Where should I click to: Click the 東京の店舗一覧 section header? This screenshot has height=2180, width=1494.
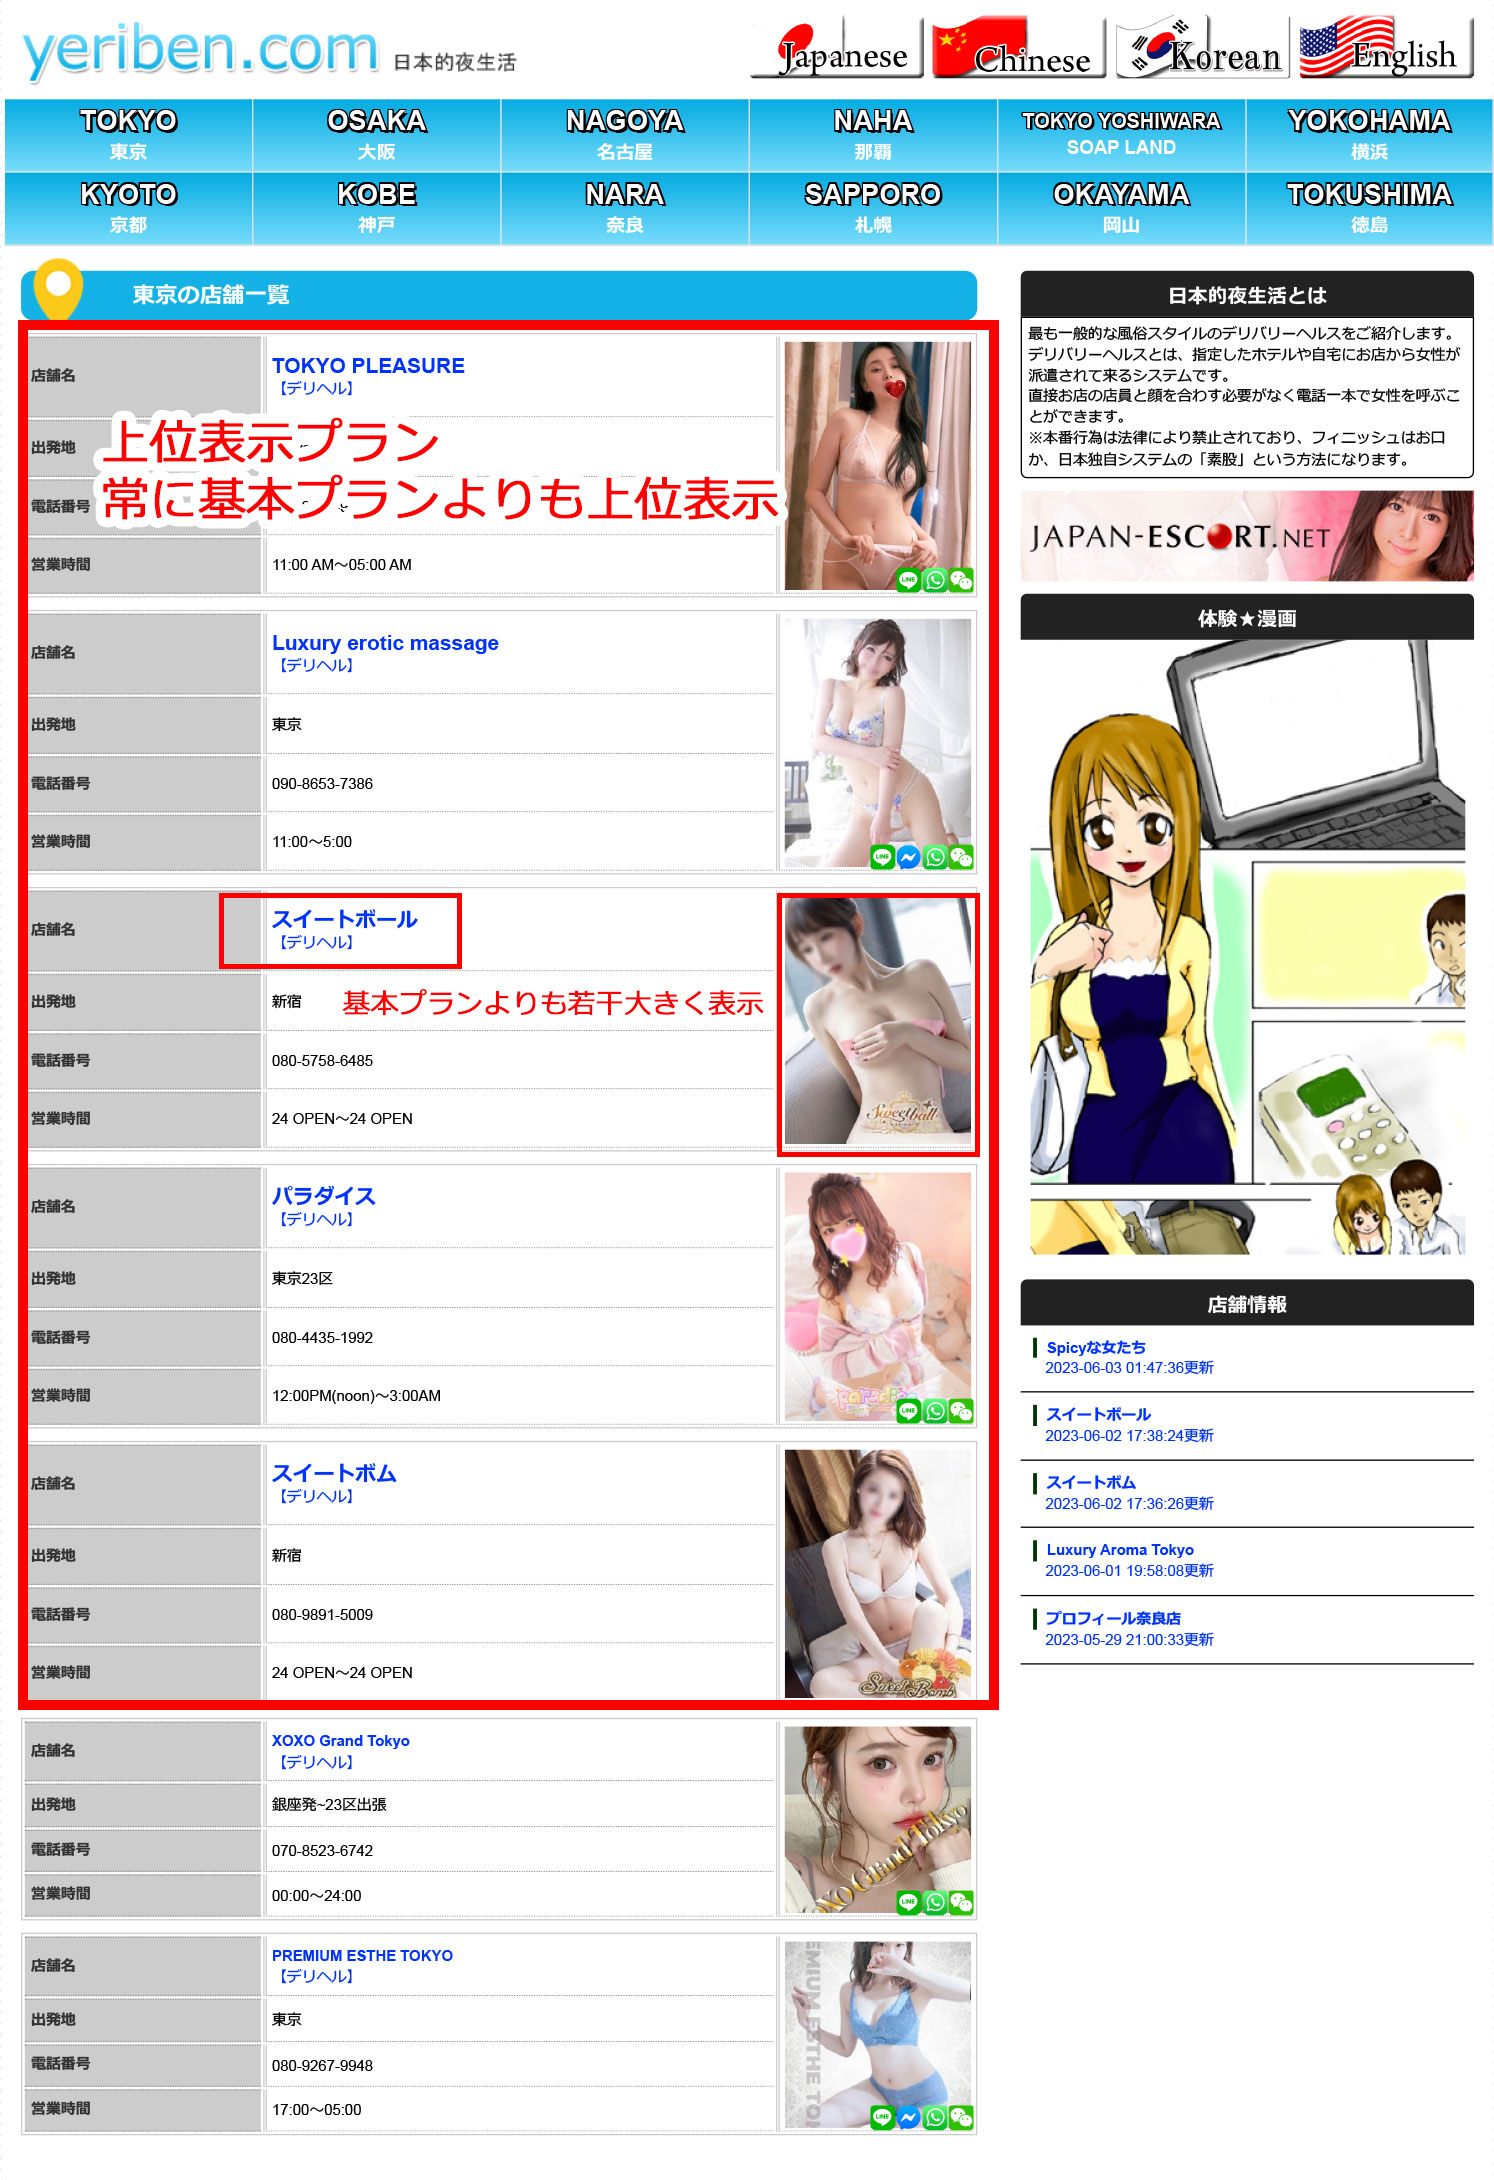pos(499,295)
